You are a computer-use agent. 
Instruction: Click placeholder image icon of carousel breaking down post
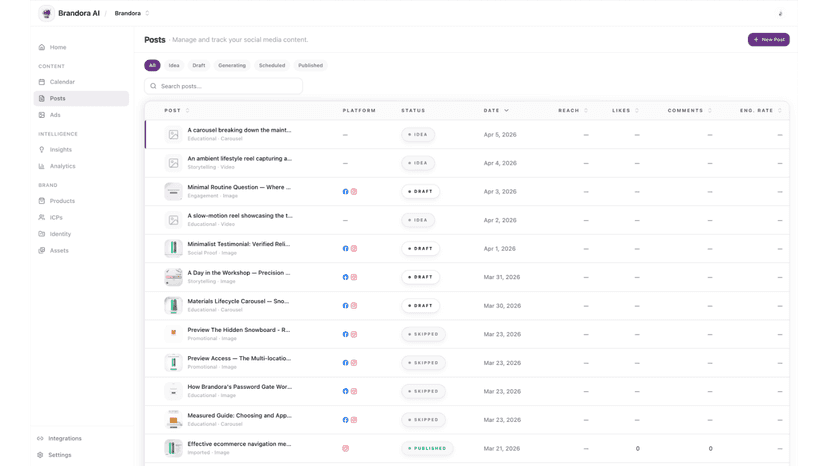(173, 135)
